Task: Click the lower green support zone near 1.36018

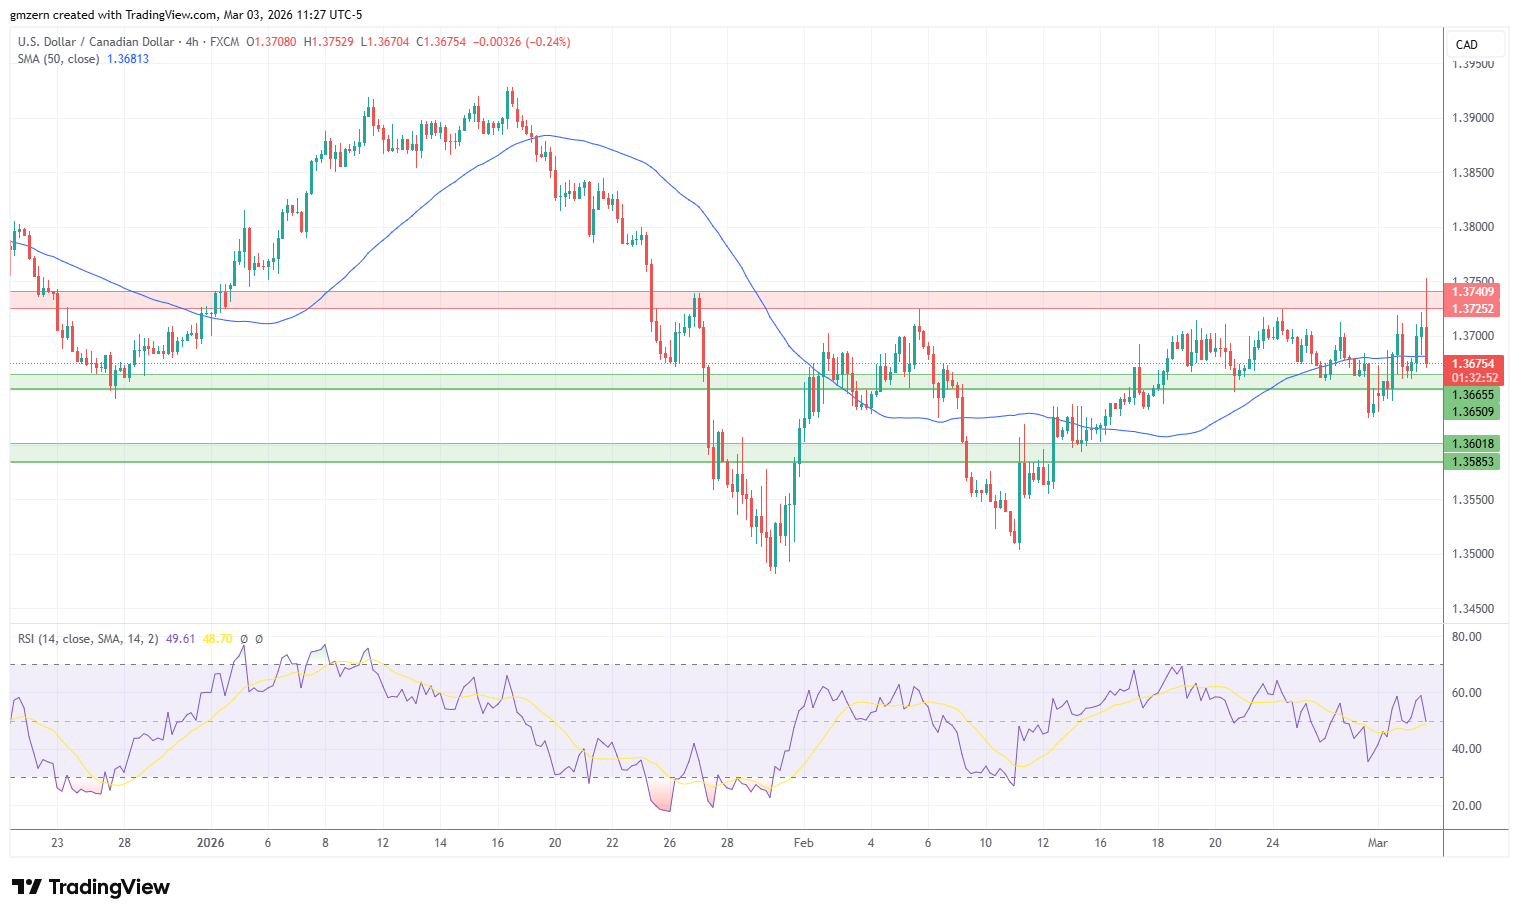Action: tap(726, 453)
